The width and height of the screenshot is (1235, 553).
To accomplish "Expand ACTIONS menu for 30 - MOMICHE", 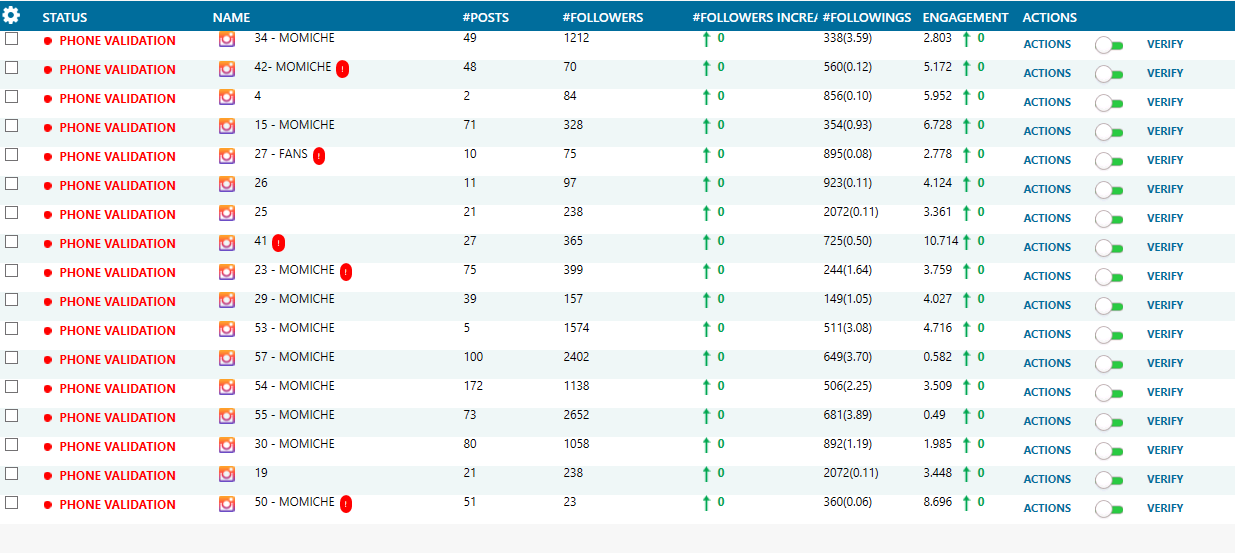I will click(1047, 450).
